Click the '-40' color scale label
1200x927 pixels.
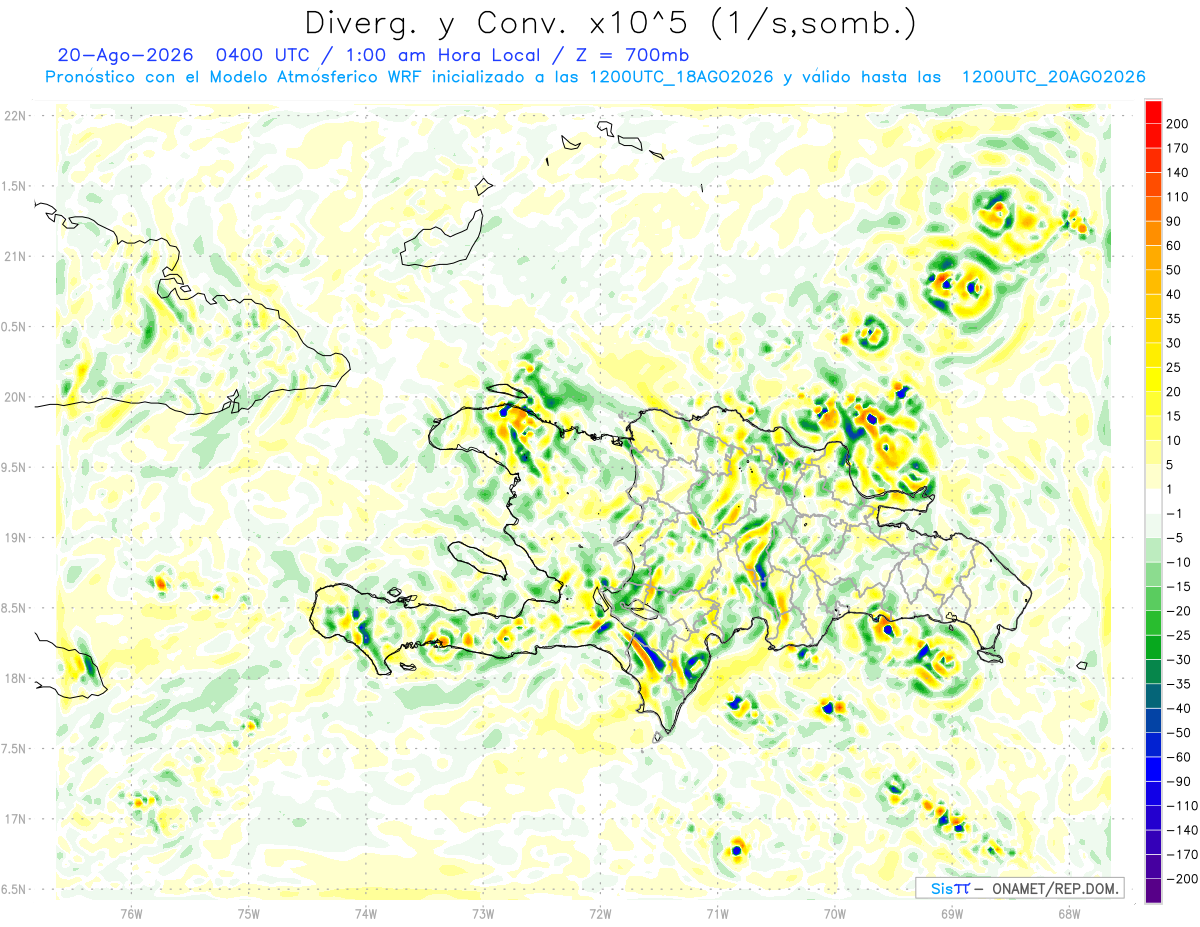pos(1178,709)
